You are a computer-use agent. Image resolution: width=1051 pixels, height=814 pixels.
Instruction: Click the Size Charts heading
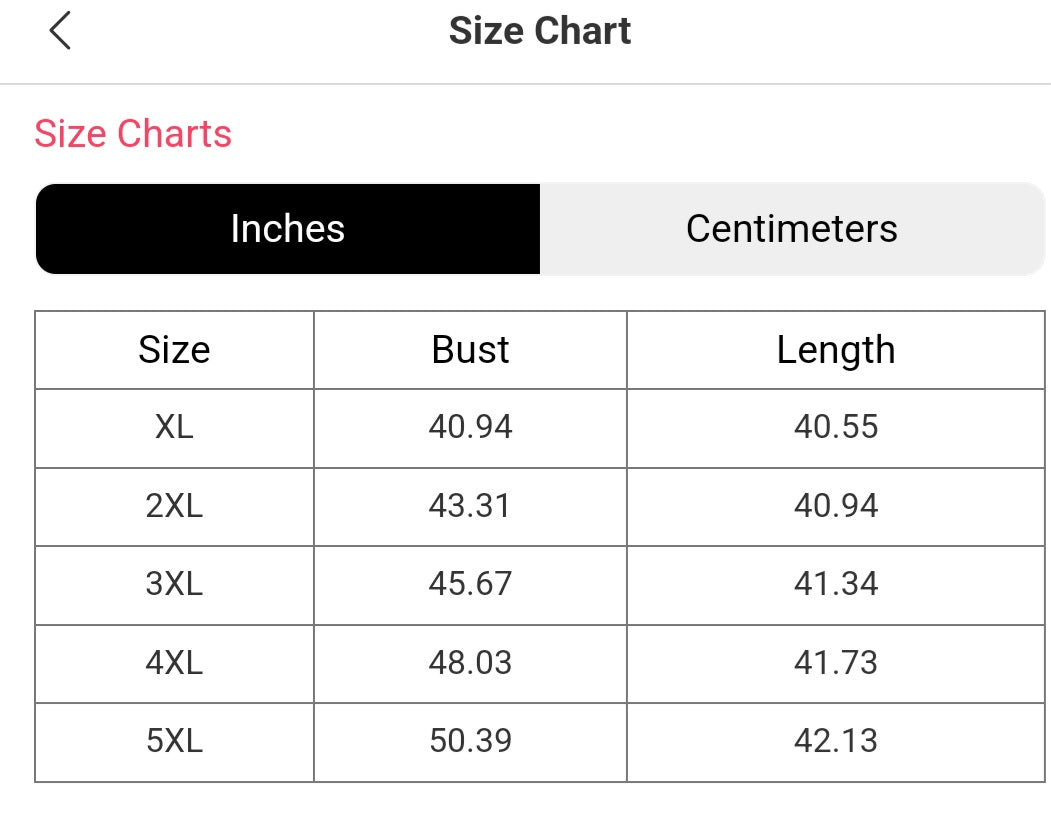tap(133, 133)
